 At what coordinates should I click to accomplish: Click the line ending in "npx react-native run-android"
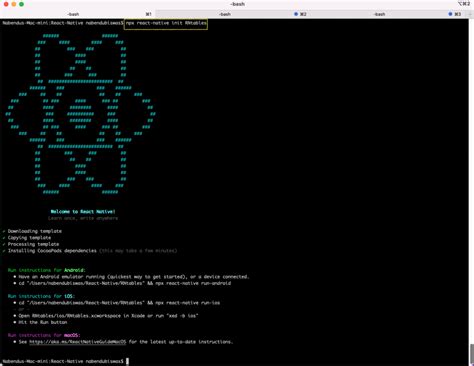pos(122,283)
